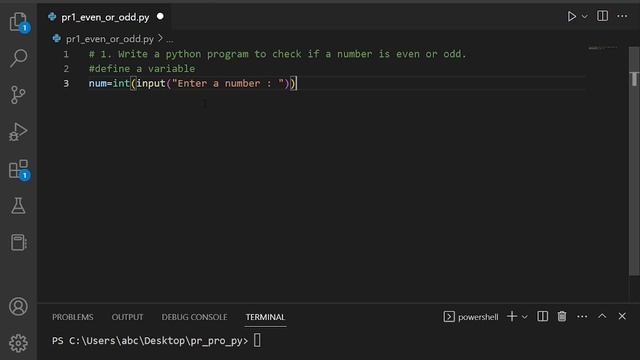Click the 'int' keyword on line 3

(x=121, y=83)
